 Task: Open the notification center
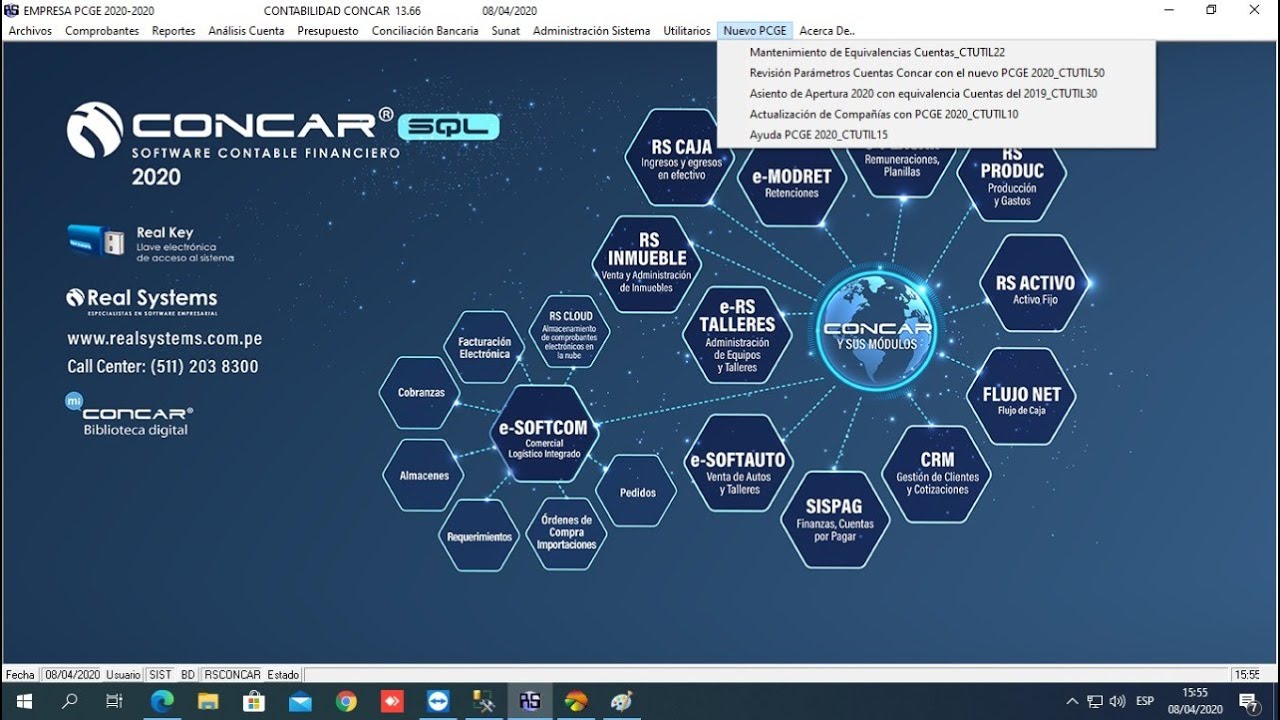1249,701
